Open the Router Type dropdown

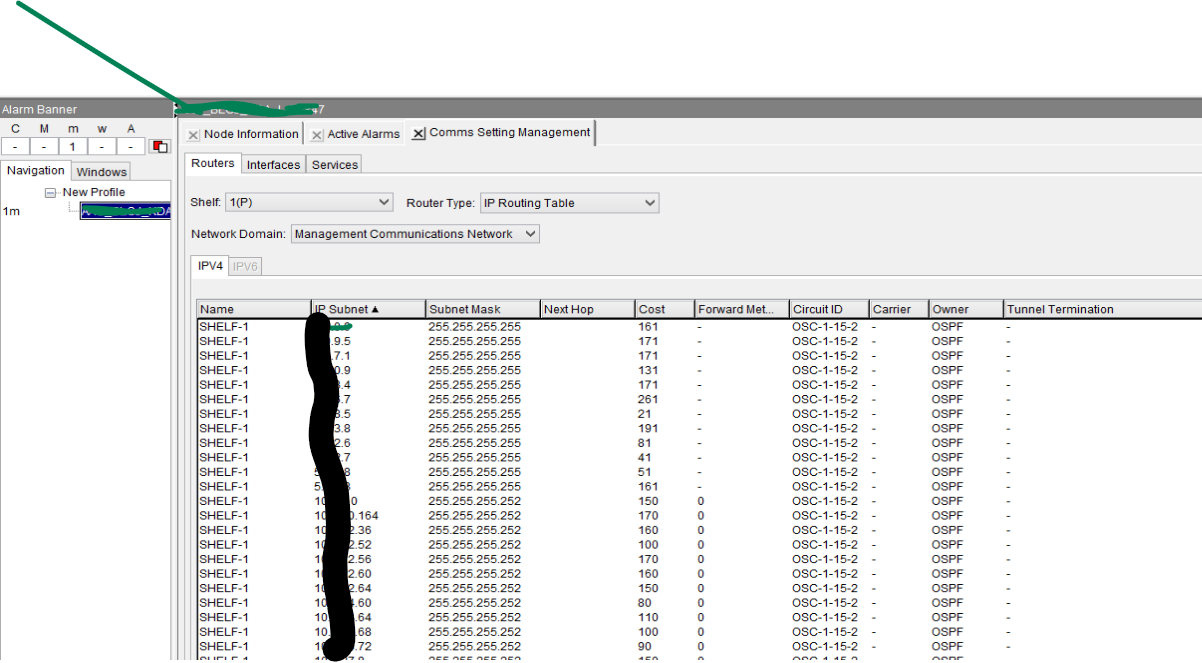pos(569,203)
